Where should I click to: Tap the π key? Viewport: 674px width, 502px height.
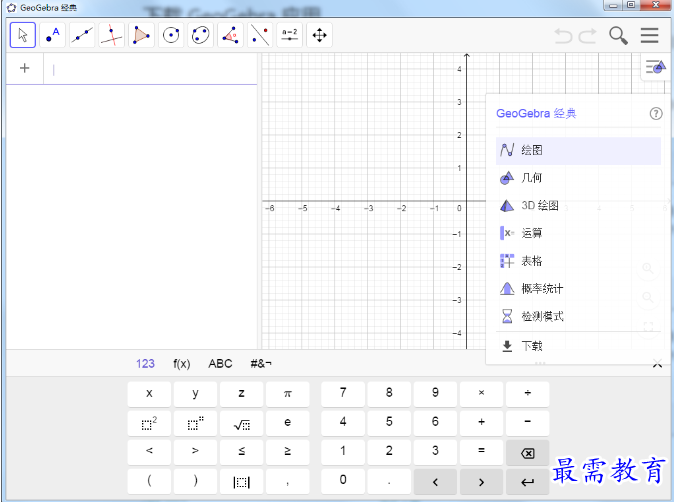[288, 394]
